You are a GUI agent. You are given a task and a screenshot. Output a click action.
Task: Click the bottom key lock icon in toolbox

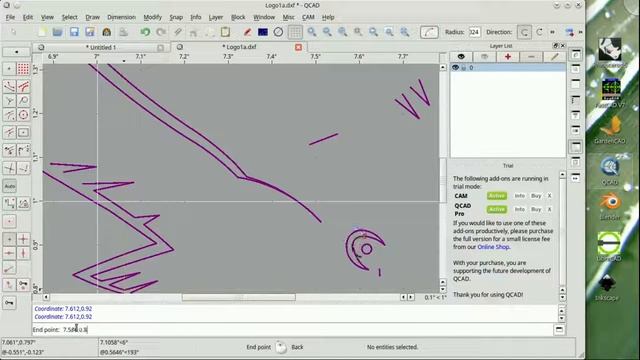9,303
